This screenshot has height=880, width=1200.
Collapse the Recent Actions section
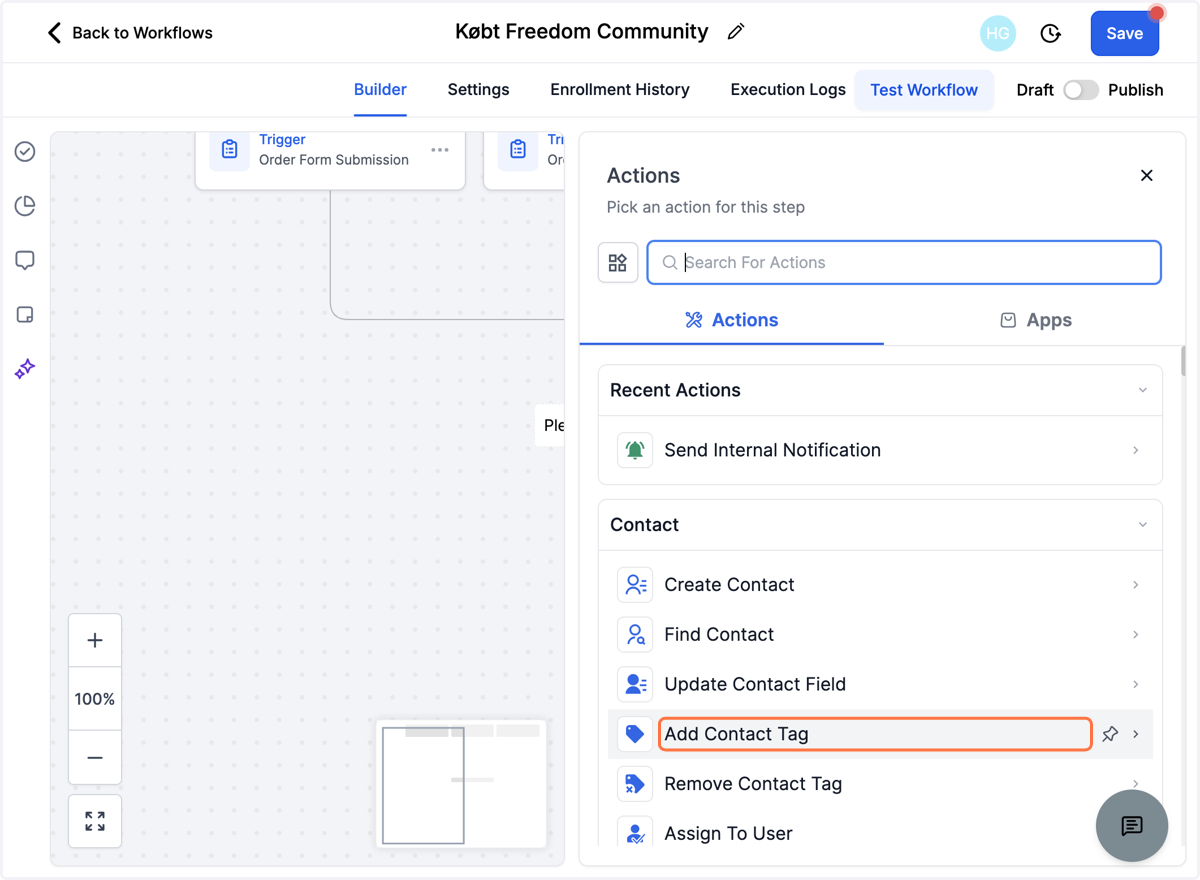pos(1143,390)
